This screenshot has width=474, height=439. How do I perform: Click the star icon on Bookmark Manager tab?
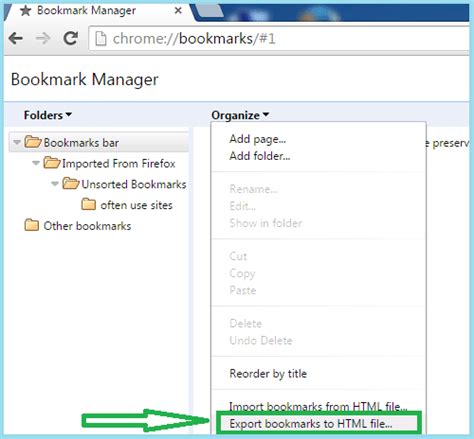point(26,11)
